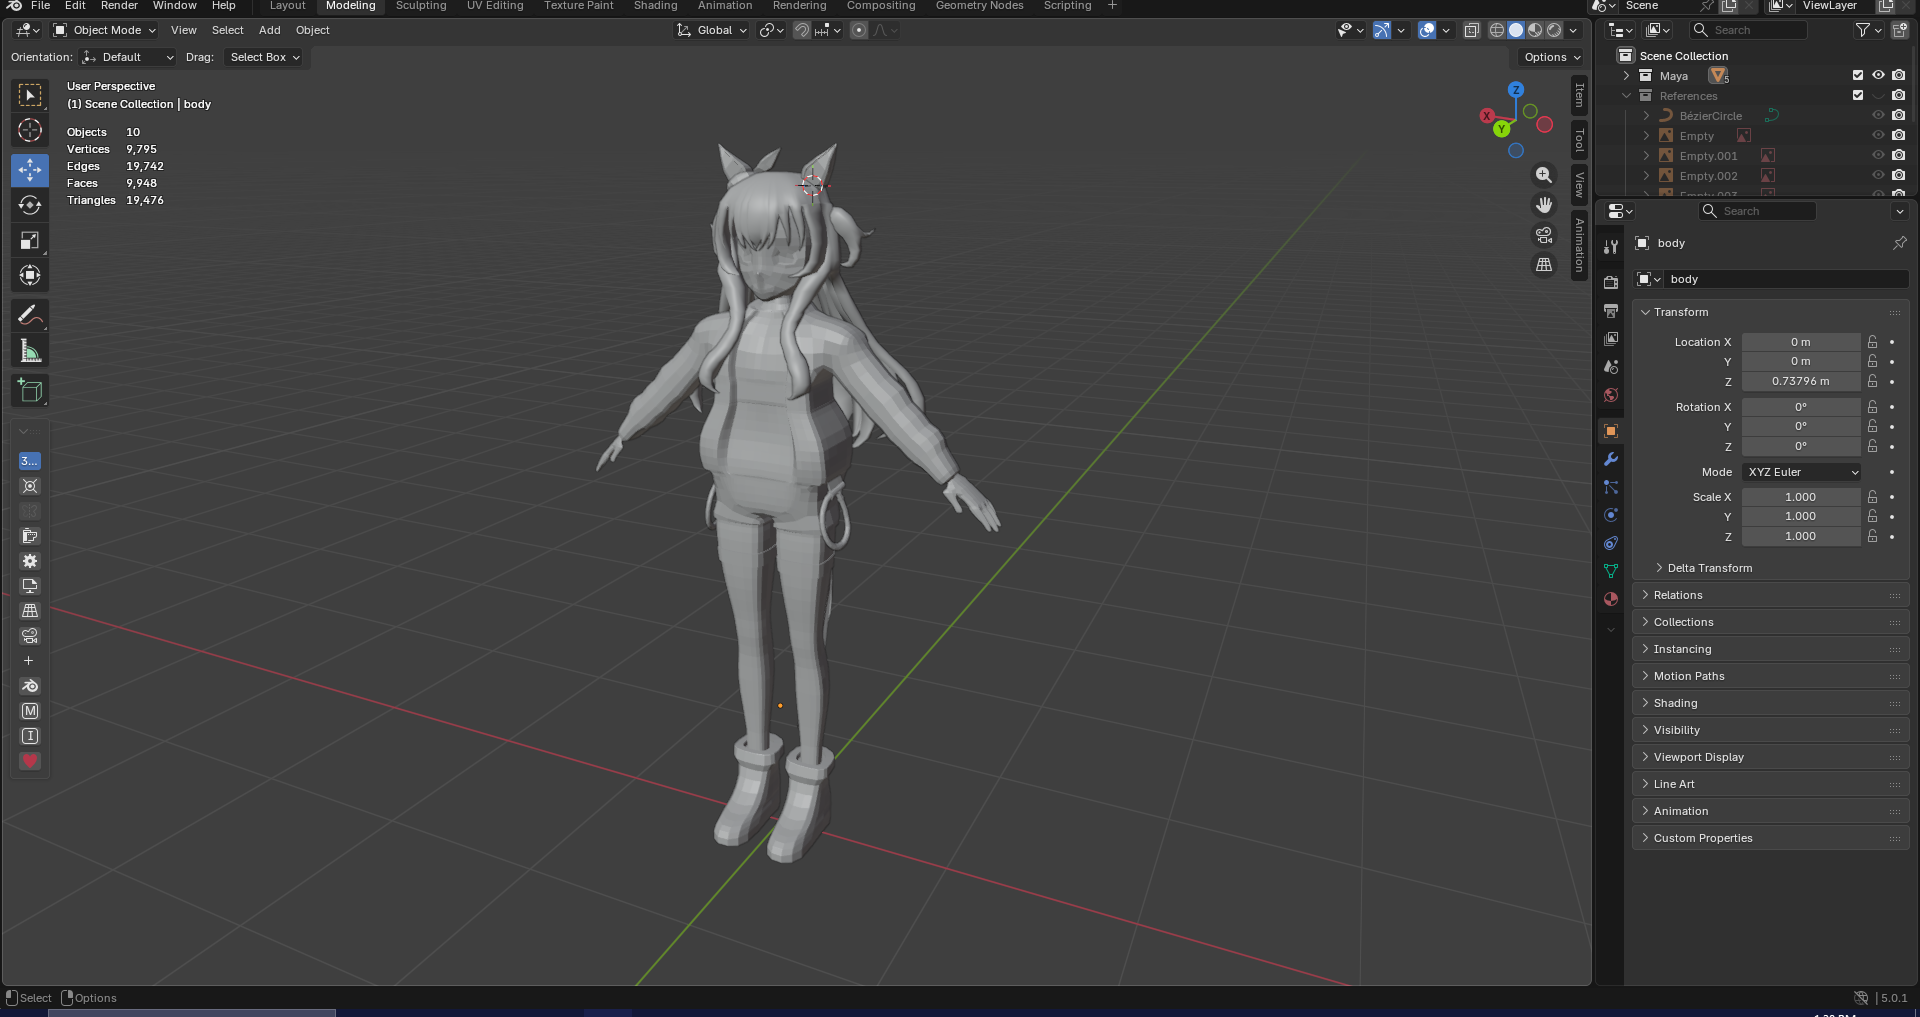Select the Rotate tool
This screenshot has width=1920, height=1017.
tap(30, 205)
